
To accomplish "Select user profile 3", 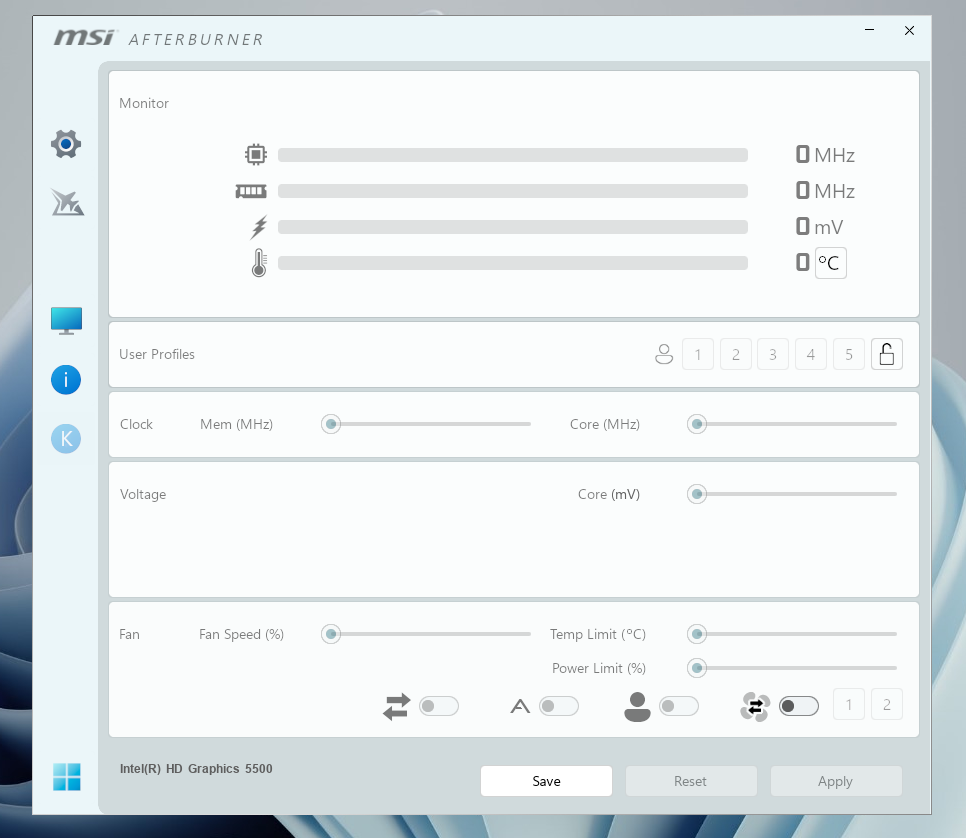I will pos(773,354).
